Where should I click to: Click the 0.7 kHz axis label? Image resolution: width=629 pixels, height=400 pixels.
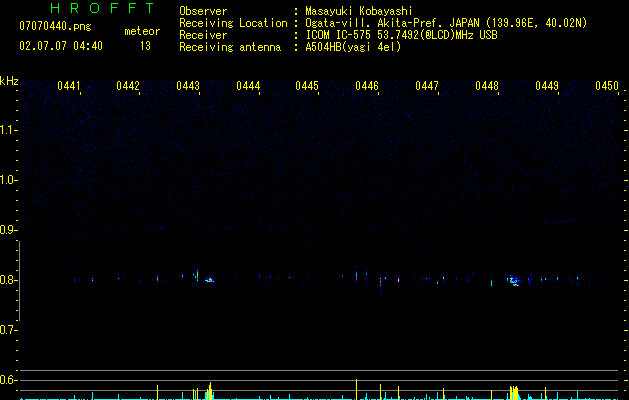click(x=8, y=330)
